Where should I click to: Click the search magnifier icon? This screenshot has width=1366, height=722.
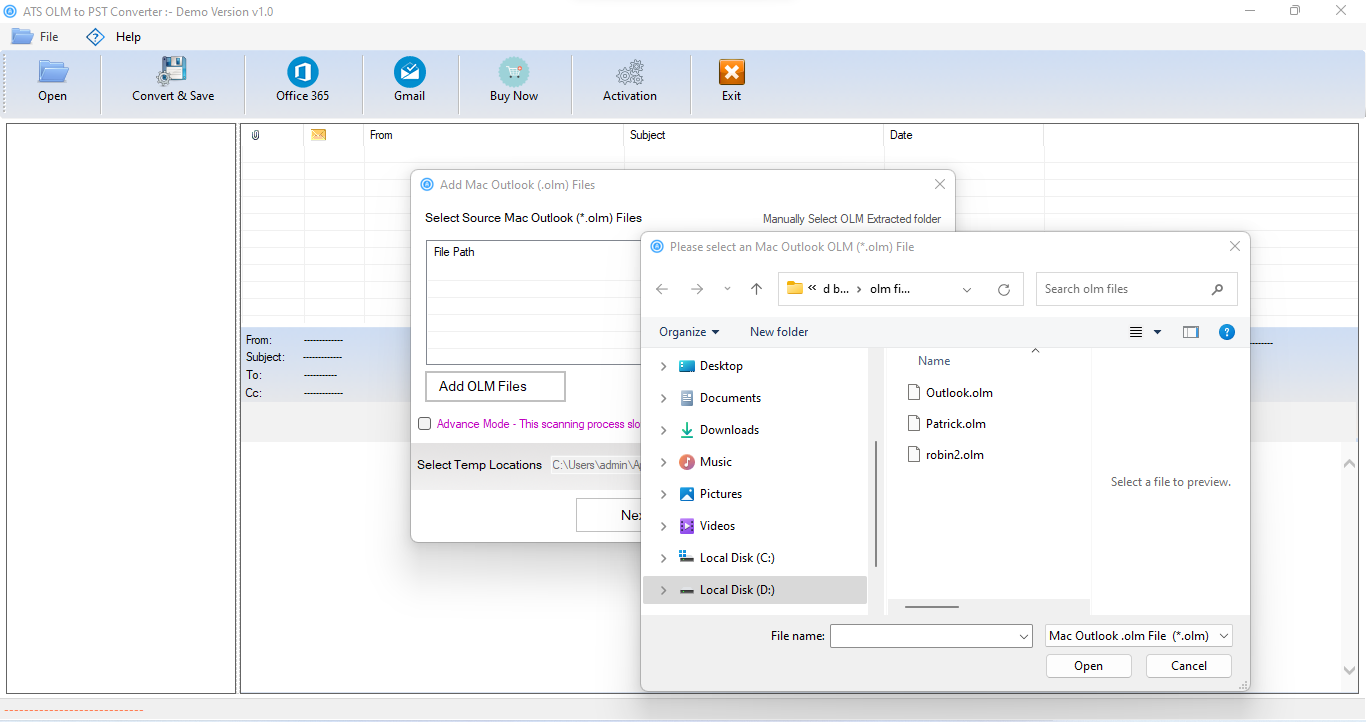tap(1217, 289)
